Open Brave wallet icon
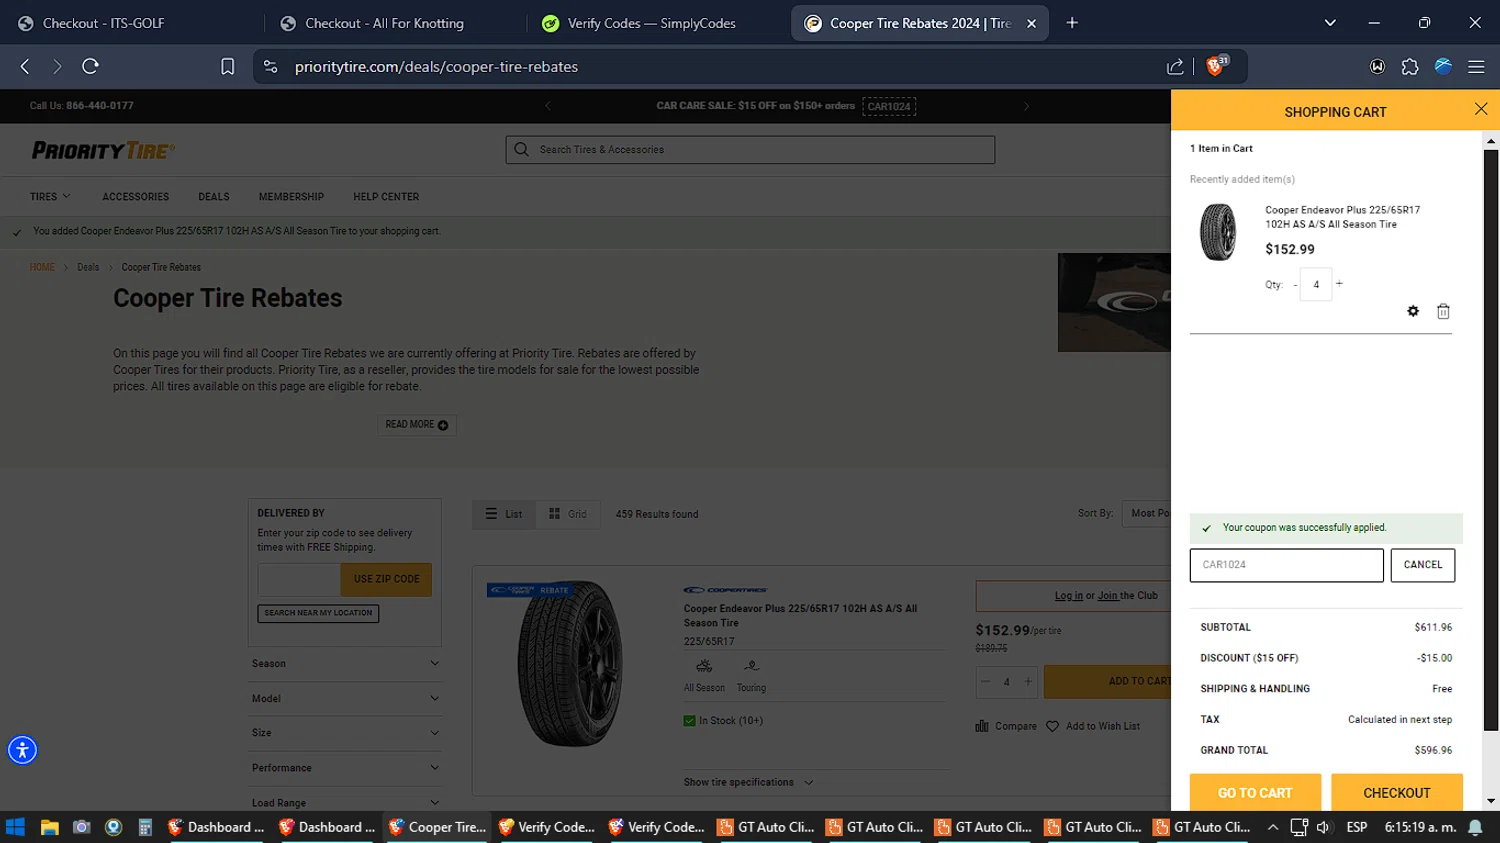Viewport: 1500px width, 843px height. [1377, 66]
